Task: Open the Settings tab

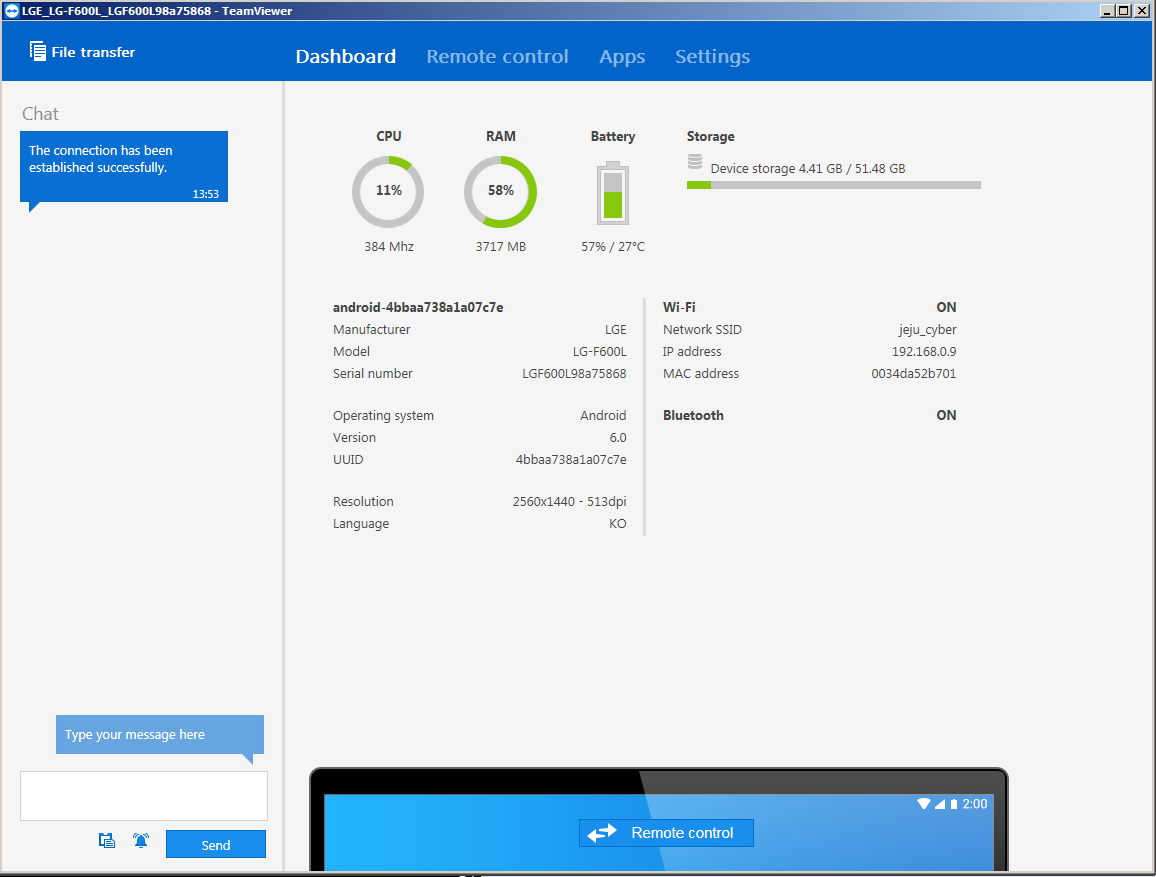Action: [712, 57]
